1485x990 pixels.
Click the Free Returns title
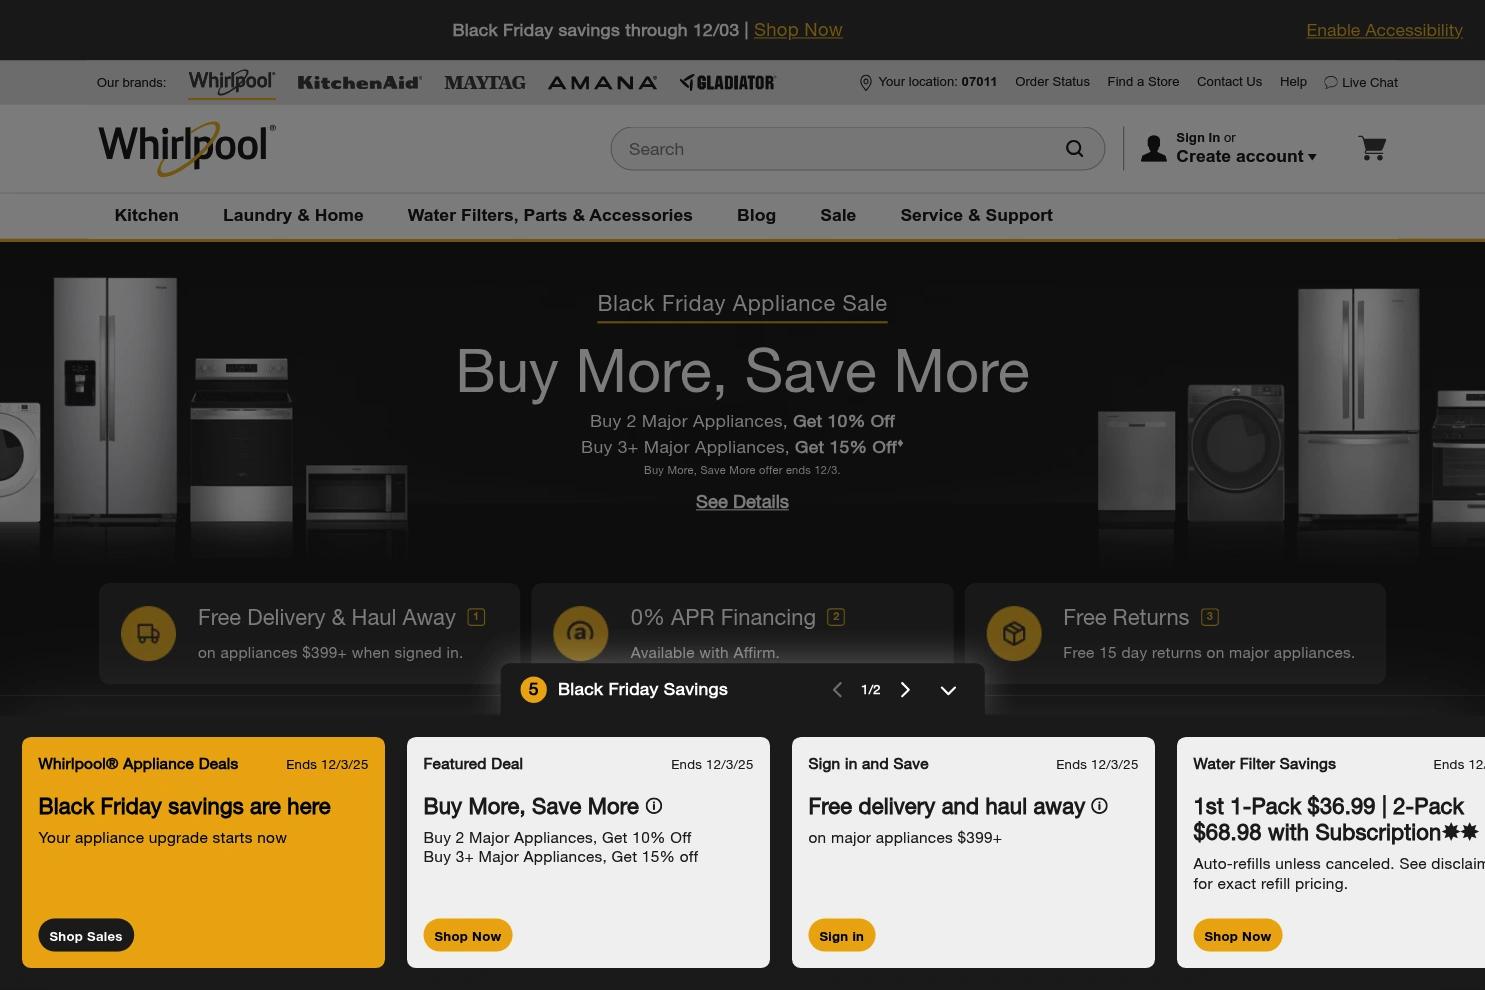(1126, 618)
